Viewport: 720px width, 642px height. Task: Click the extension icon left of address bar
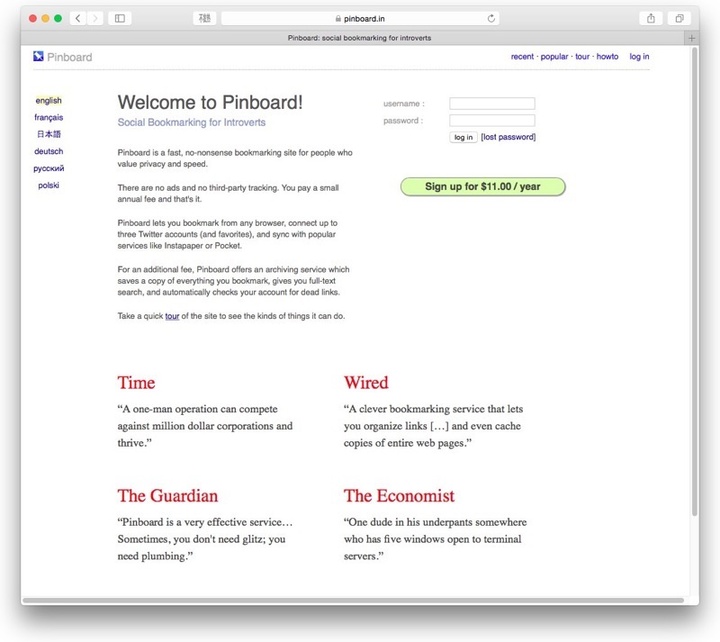[x=205, y=18]
